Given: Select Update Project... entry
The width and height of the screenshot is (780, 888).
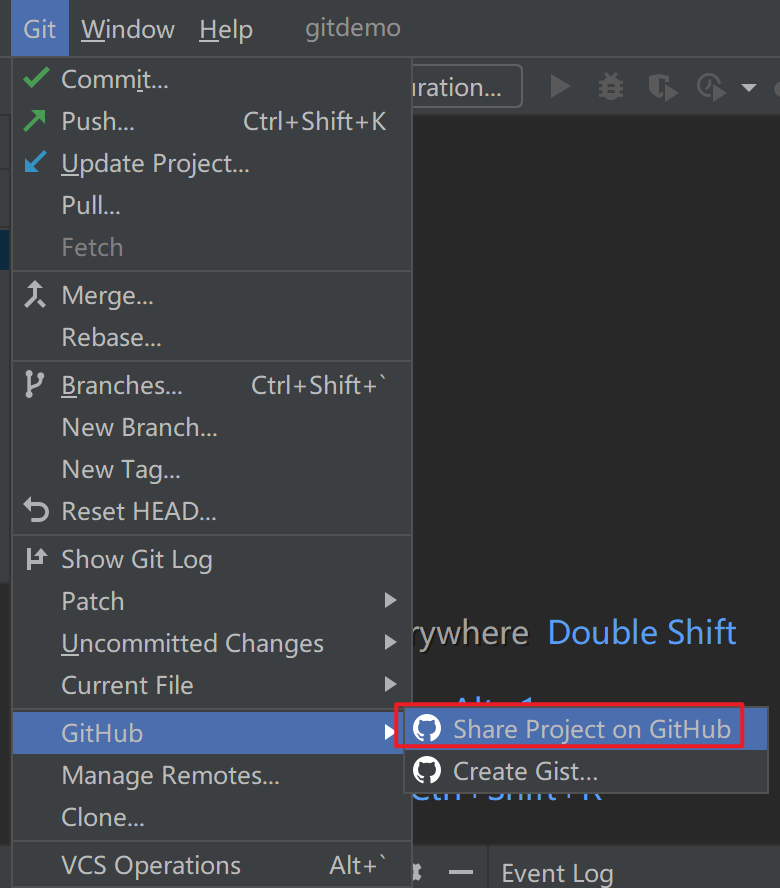Looking at the screenshot, I should point(212,163).
